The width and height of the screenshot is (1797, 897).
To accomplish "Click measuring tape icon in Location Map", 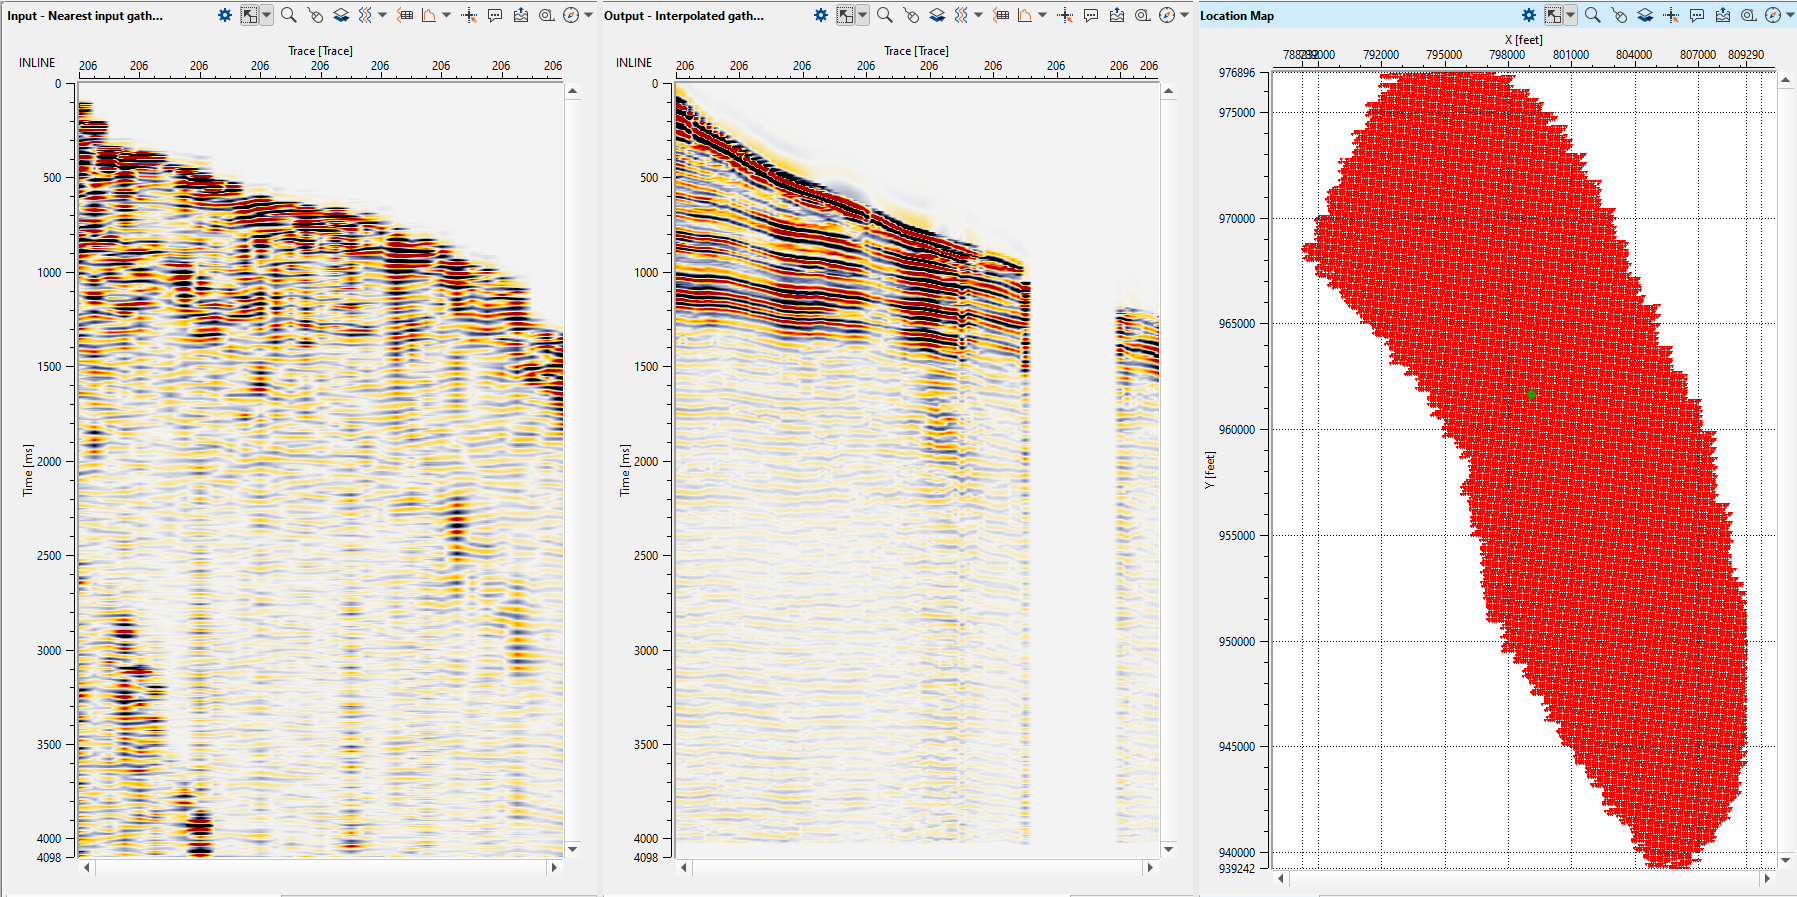I will pos(1748,15).
